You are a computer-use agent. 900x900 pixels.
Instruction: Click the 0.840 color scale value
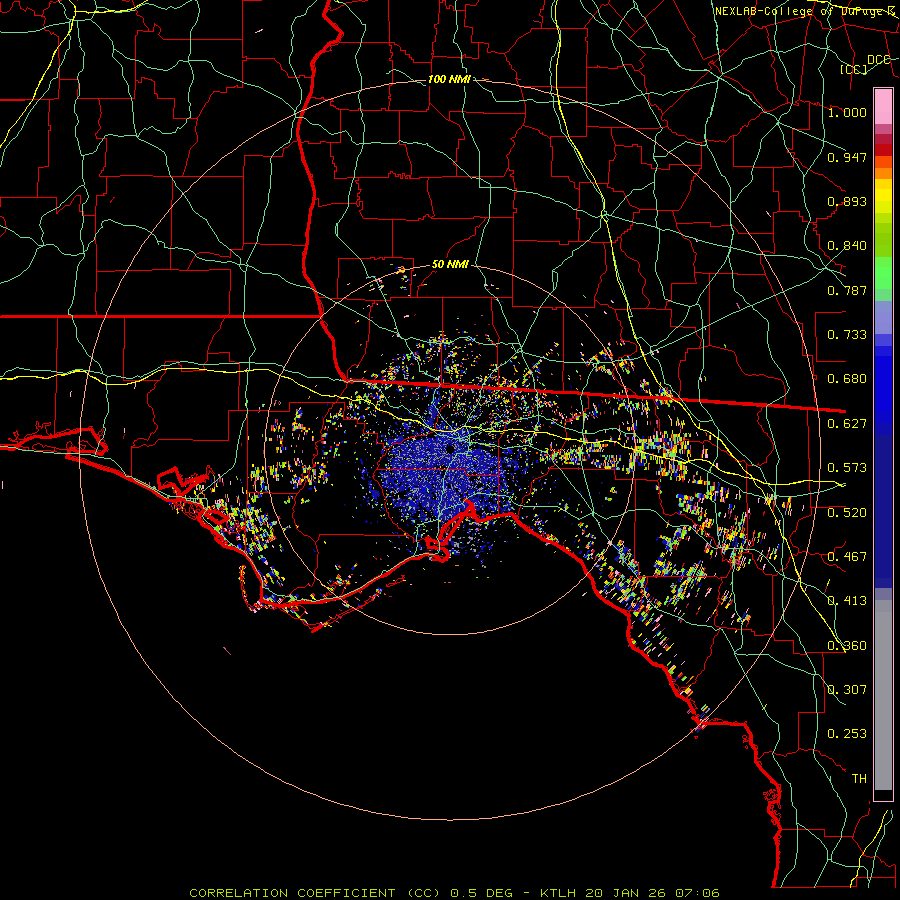(847, 246)
